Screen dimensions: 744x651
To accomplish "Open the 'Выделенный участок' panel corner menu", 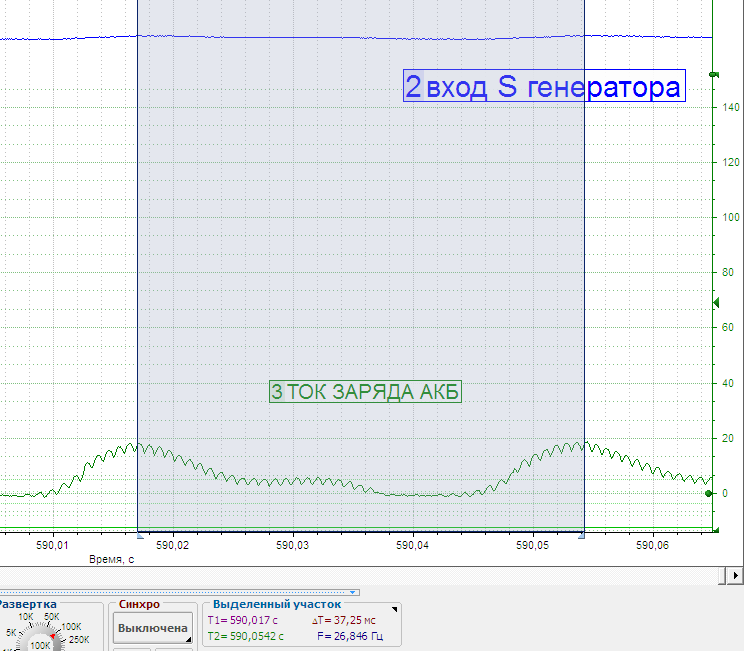I will pyautogui.click(x=394, y=609).
